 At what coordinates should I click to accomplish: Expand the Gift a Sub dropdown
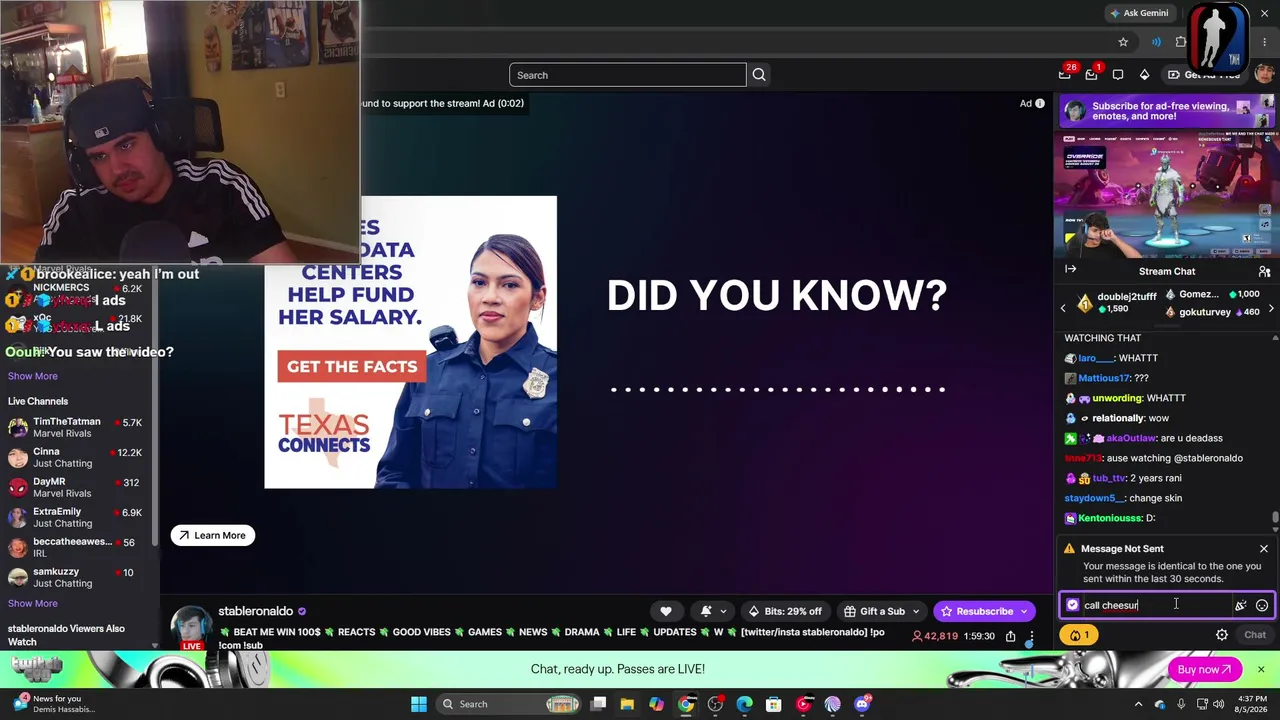click(x=880, y=611)
